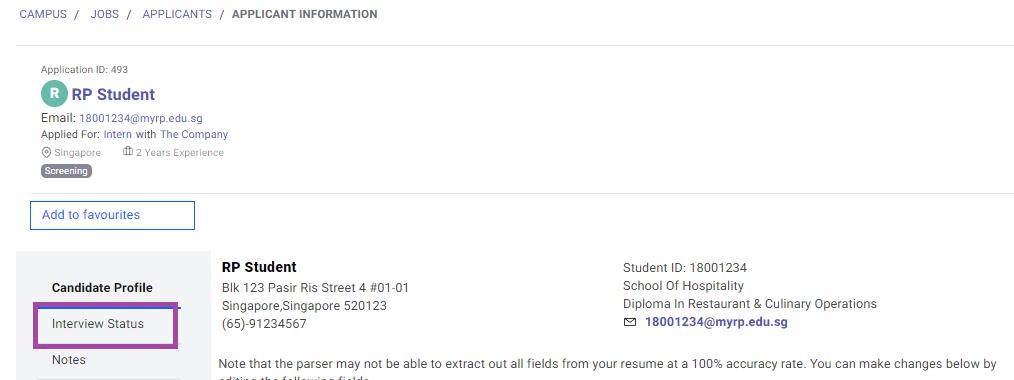
Task: Click the email link under applicant name
Action: coord(141,118)
